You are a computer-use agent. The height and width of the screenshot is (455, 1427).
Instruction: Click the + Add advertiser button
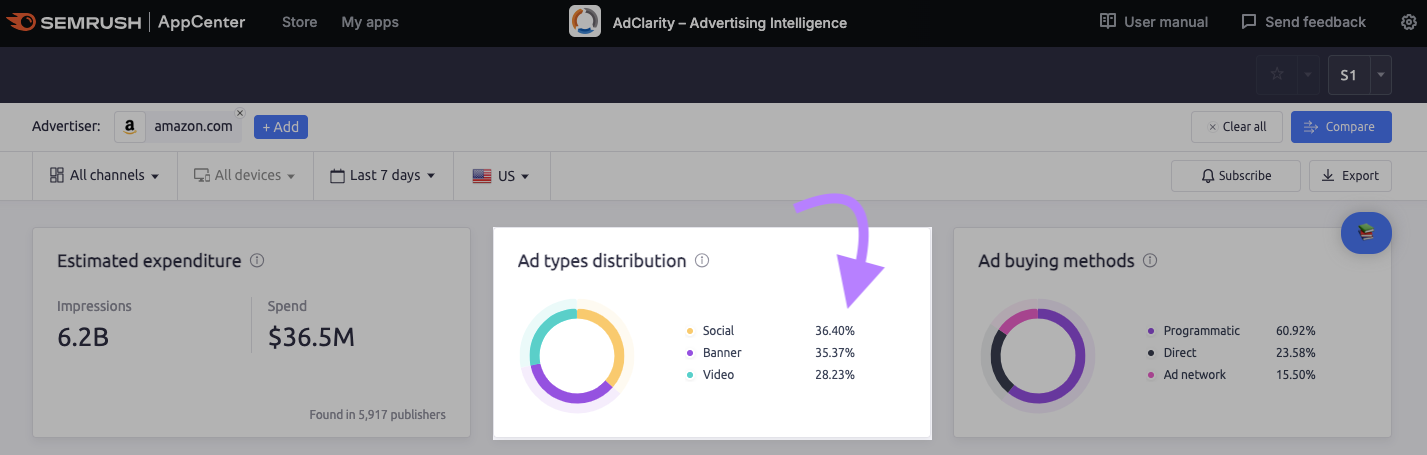281,127
